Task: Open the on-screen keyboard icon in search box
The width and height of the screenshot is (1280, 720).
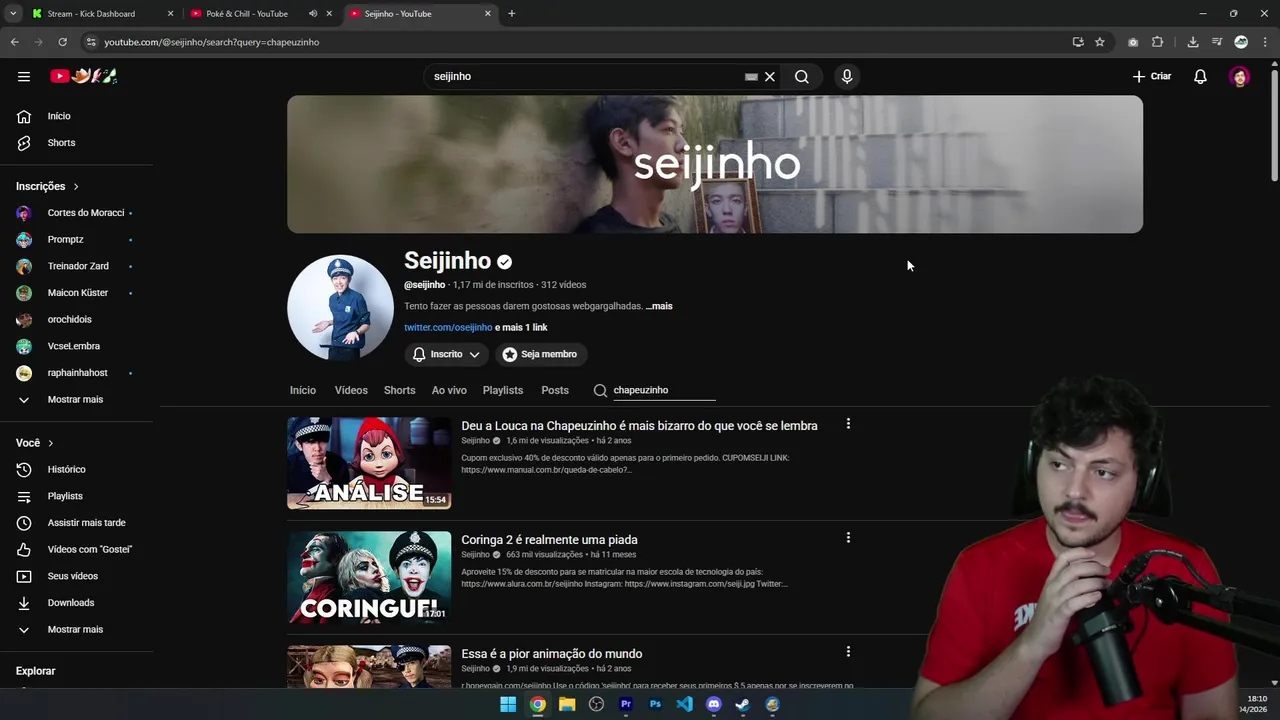Action: coord(751,76)
